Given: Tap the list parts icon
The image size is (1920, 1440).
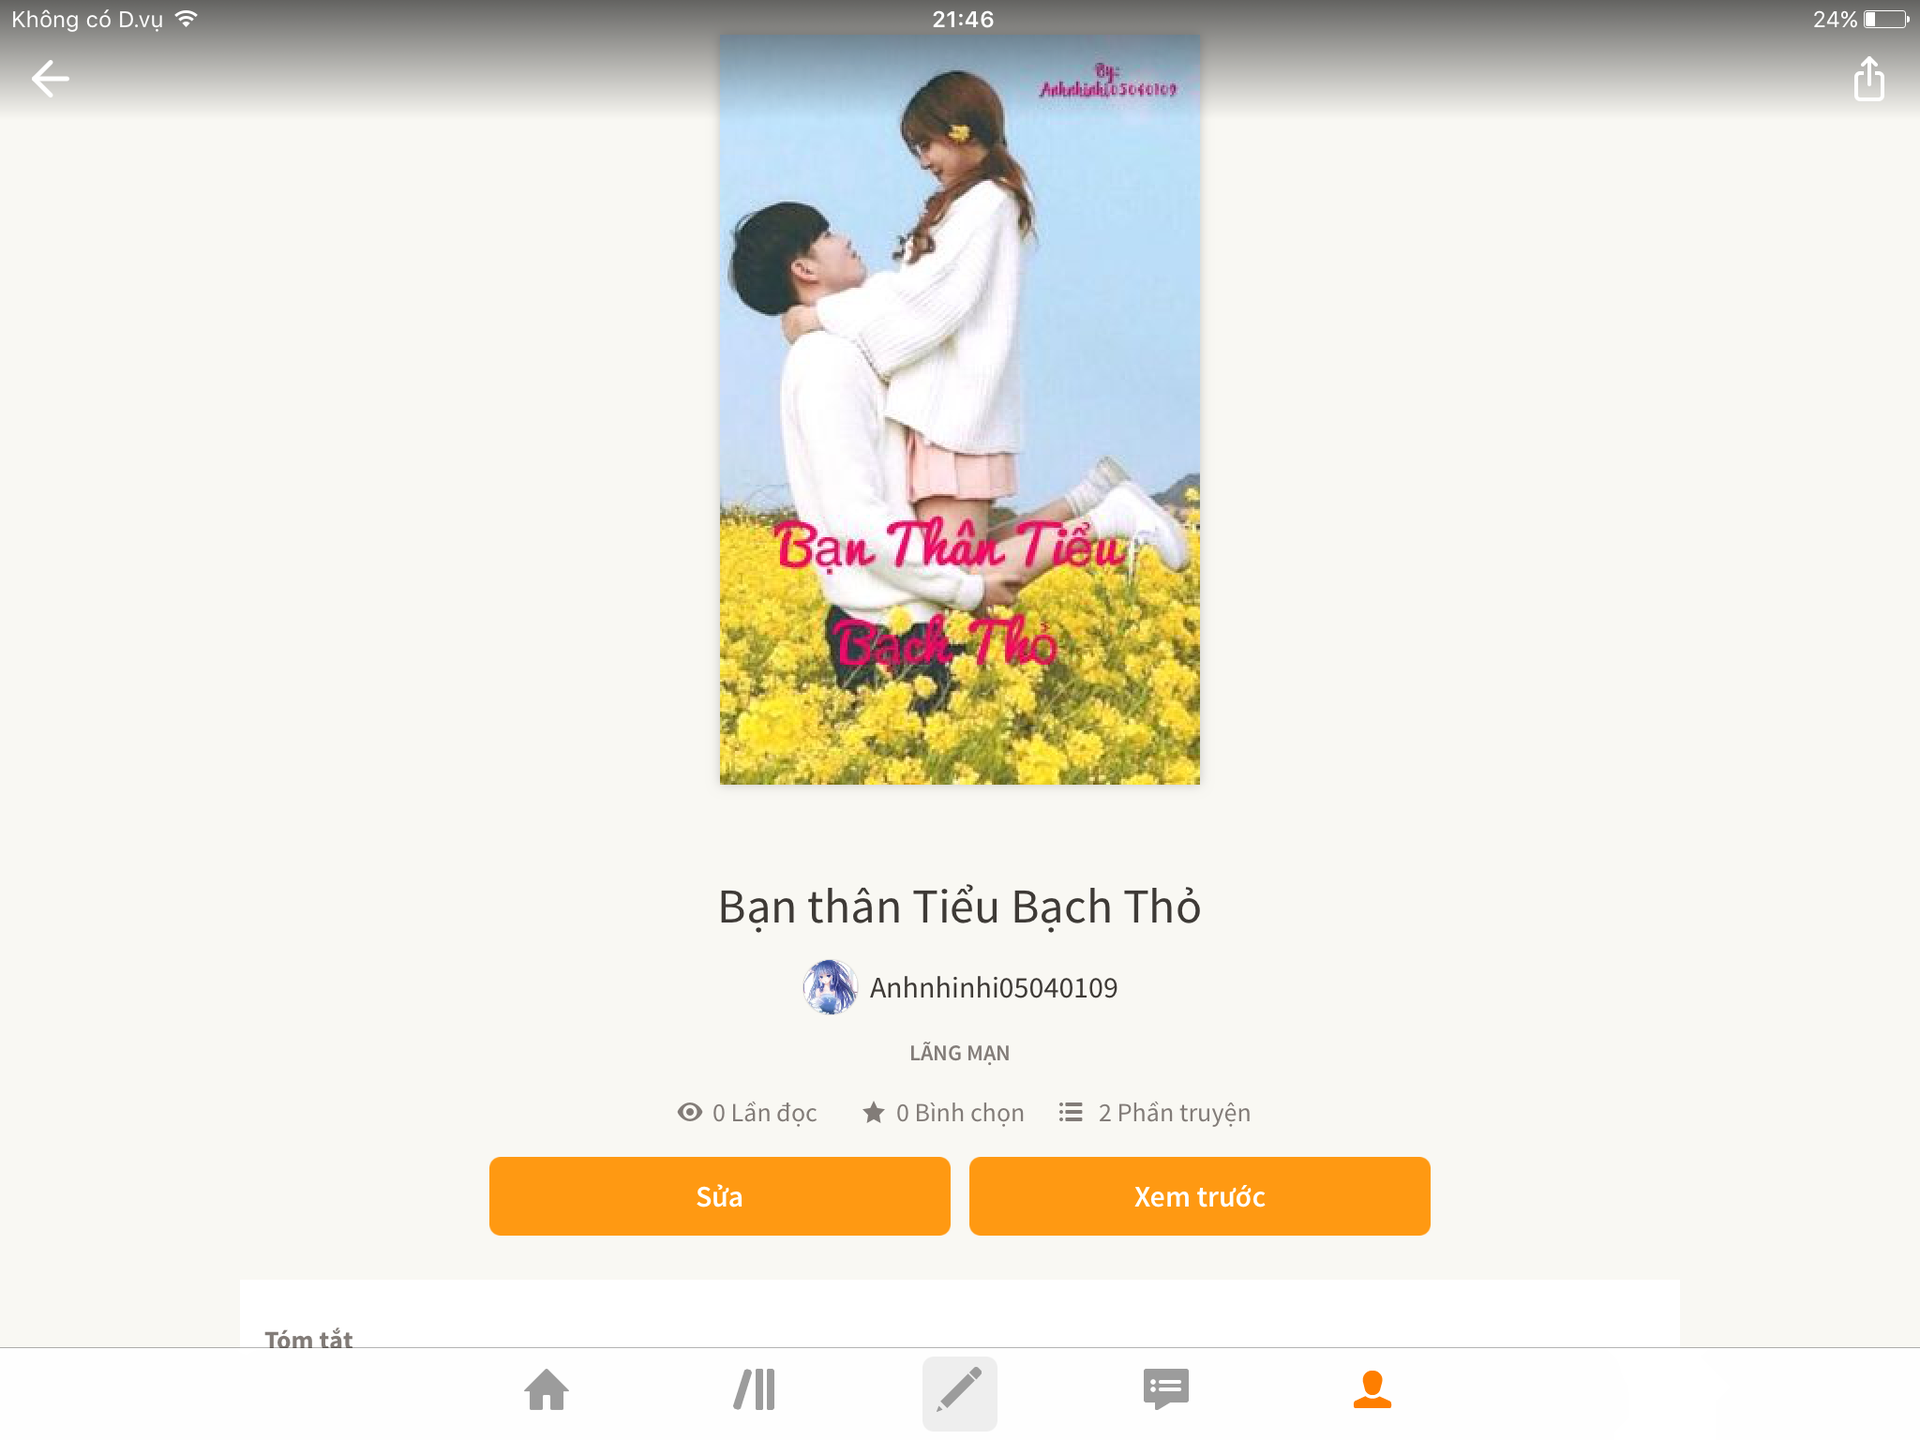Looking at the screenshot, I should click(1070, 1112).
